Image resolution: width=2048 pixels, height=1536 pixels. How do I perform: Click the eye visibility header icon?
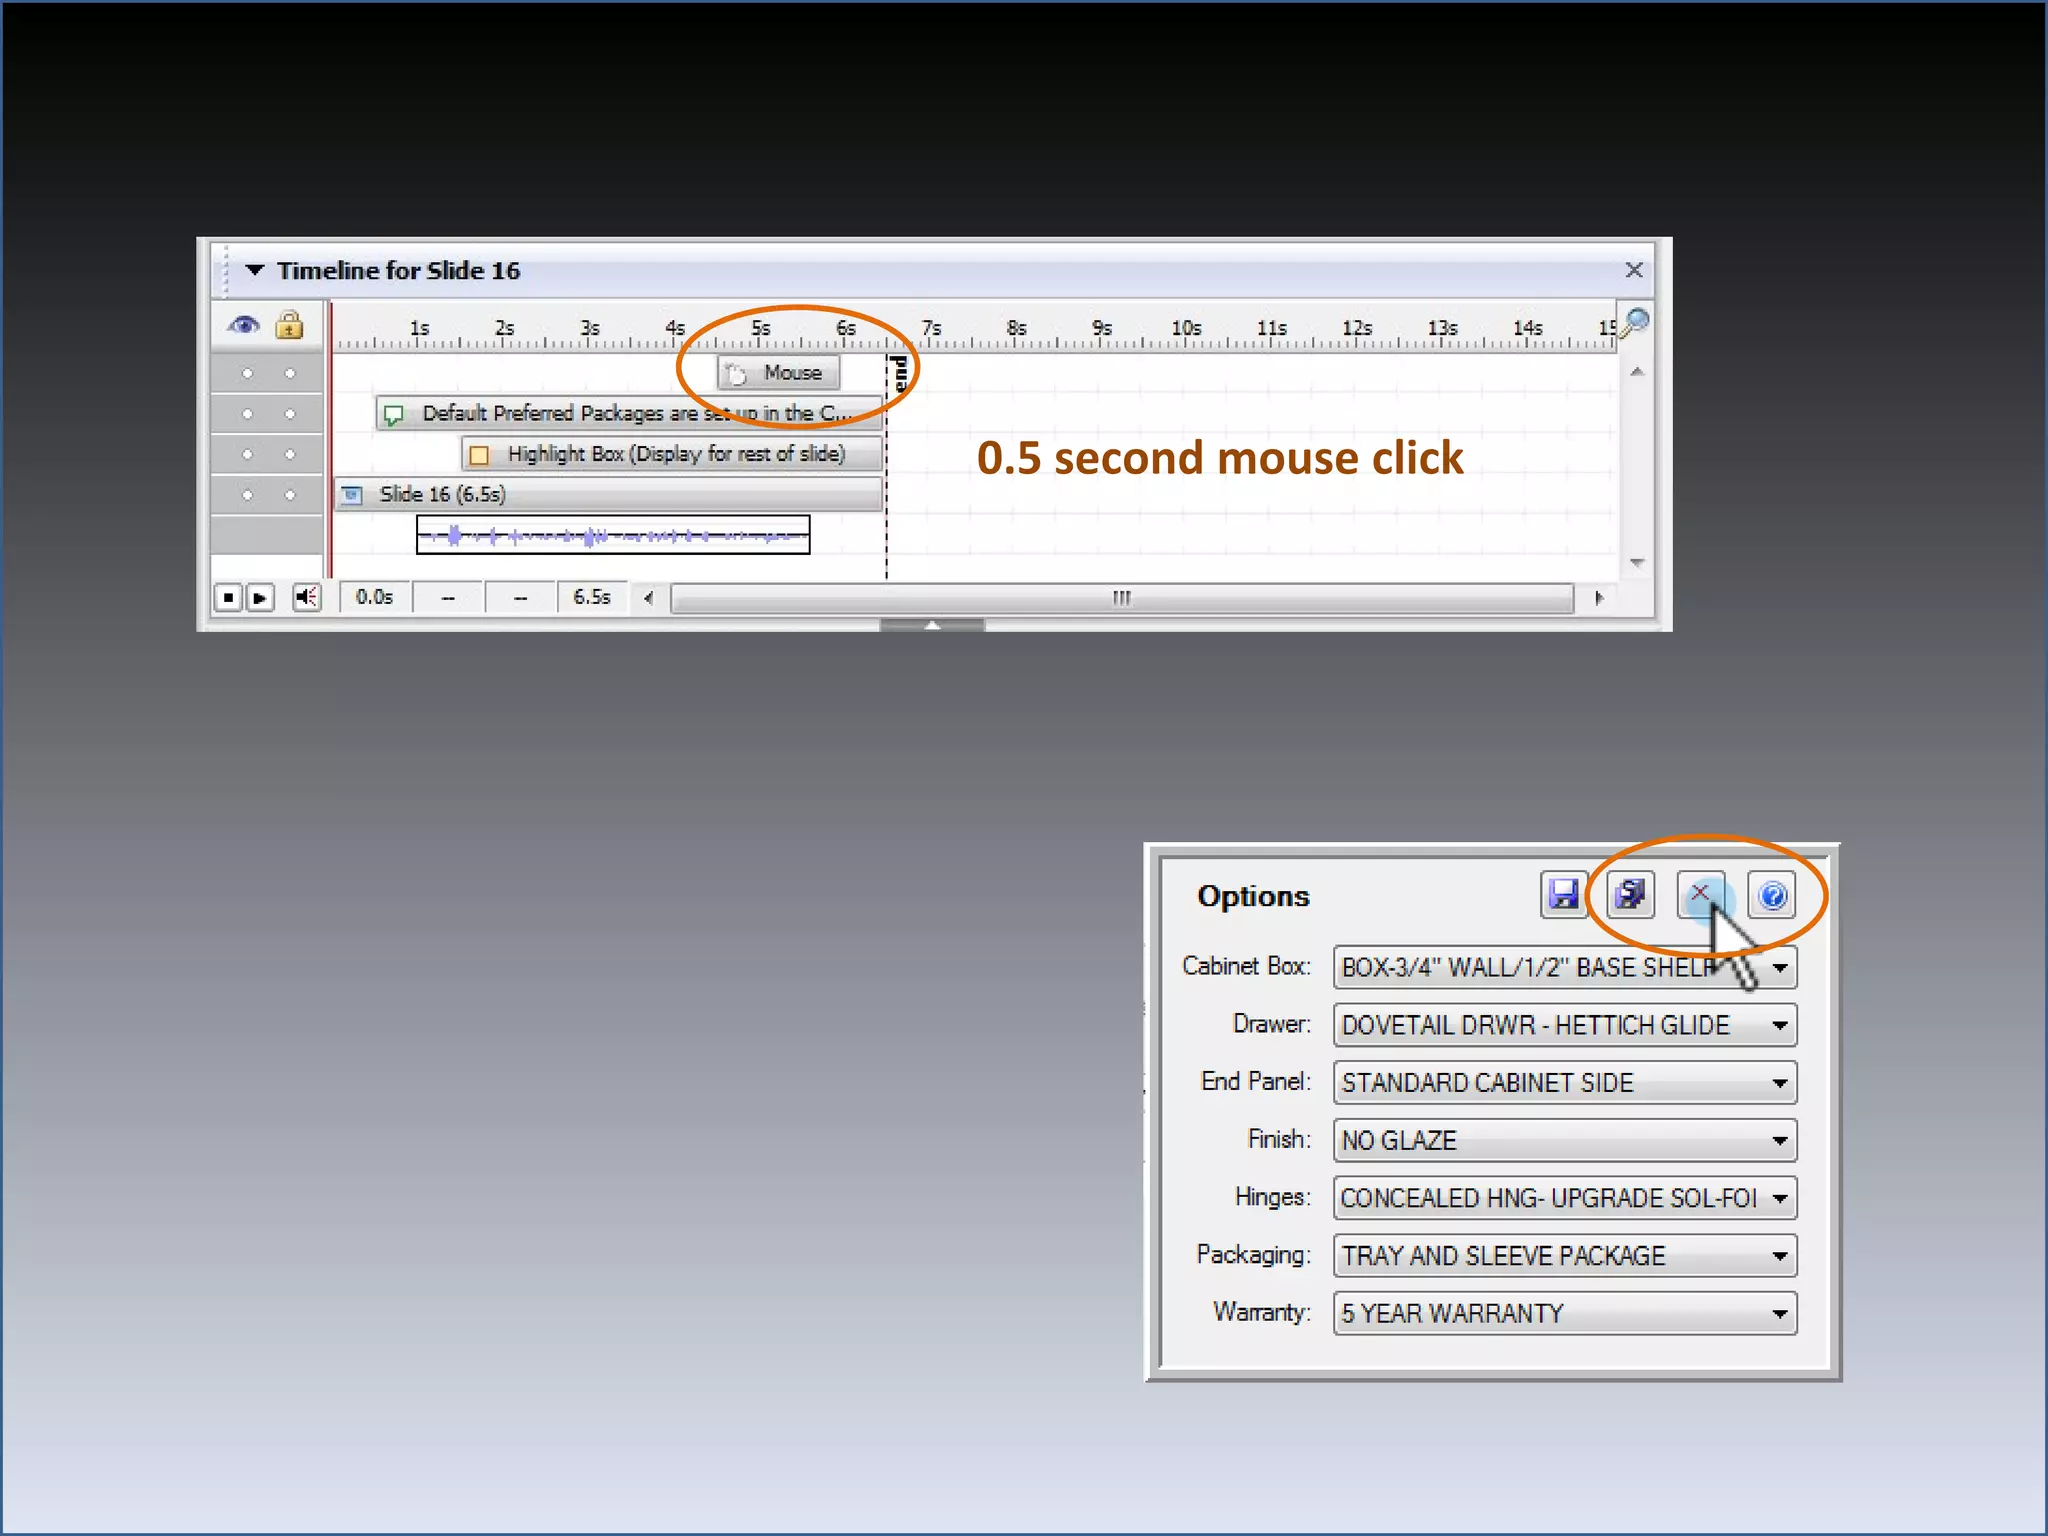coord(243,325)
